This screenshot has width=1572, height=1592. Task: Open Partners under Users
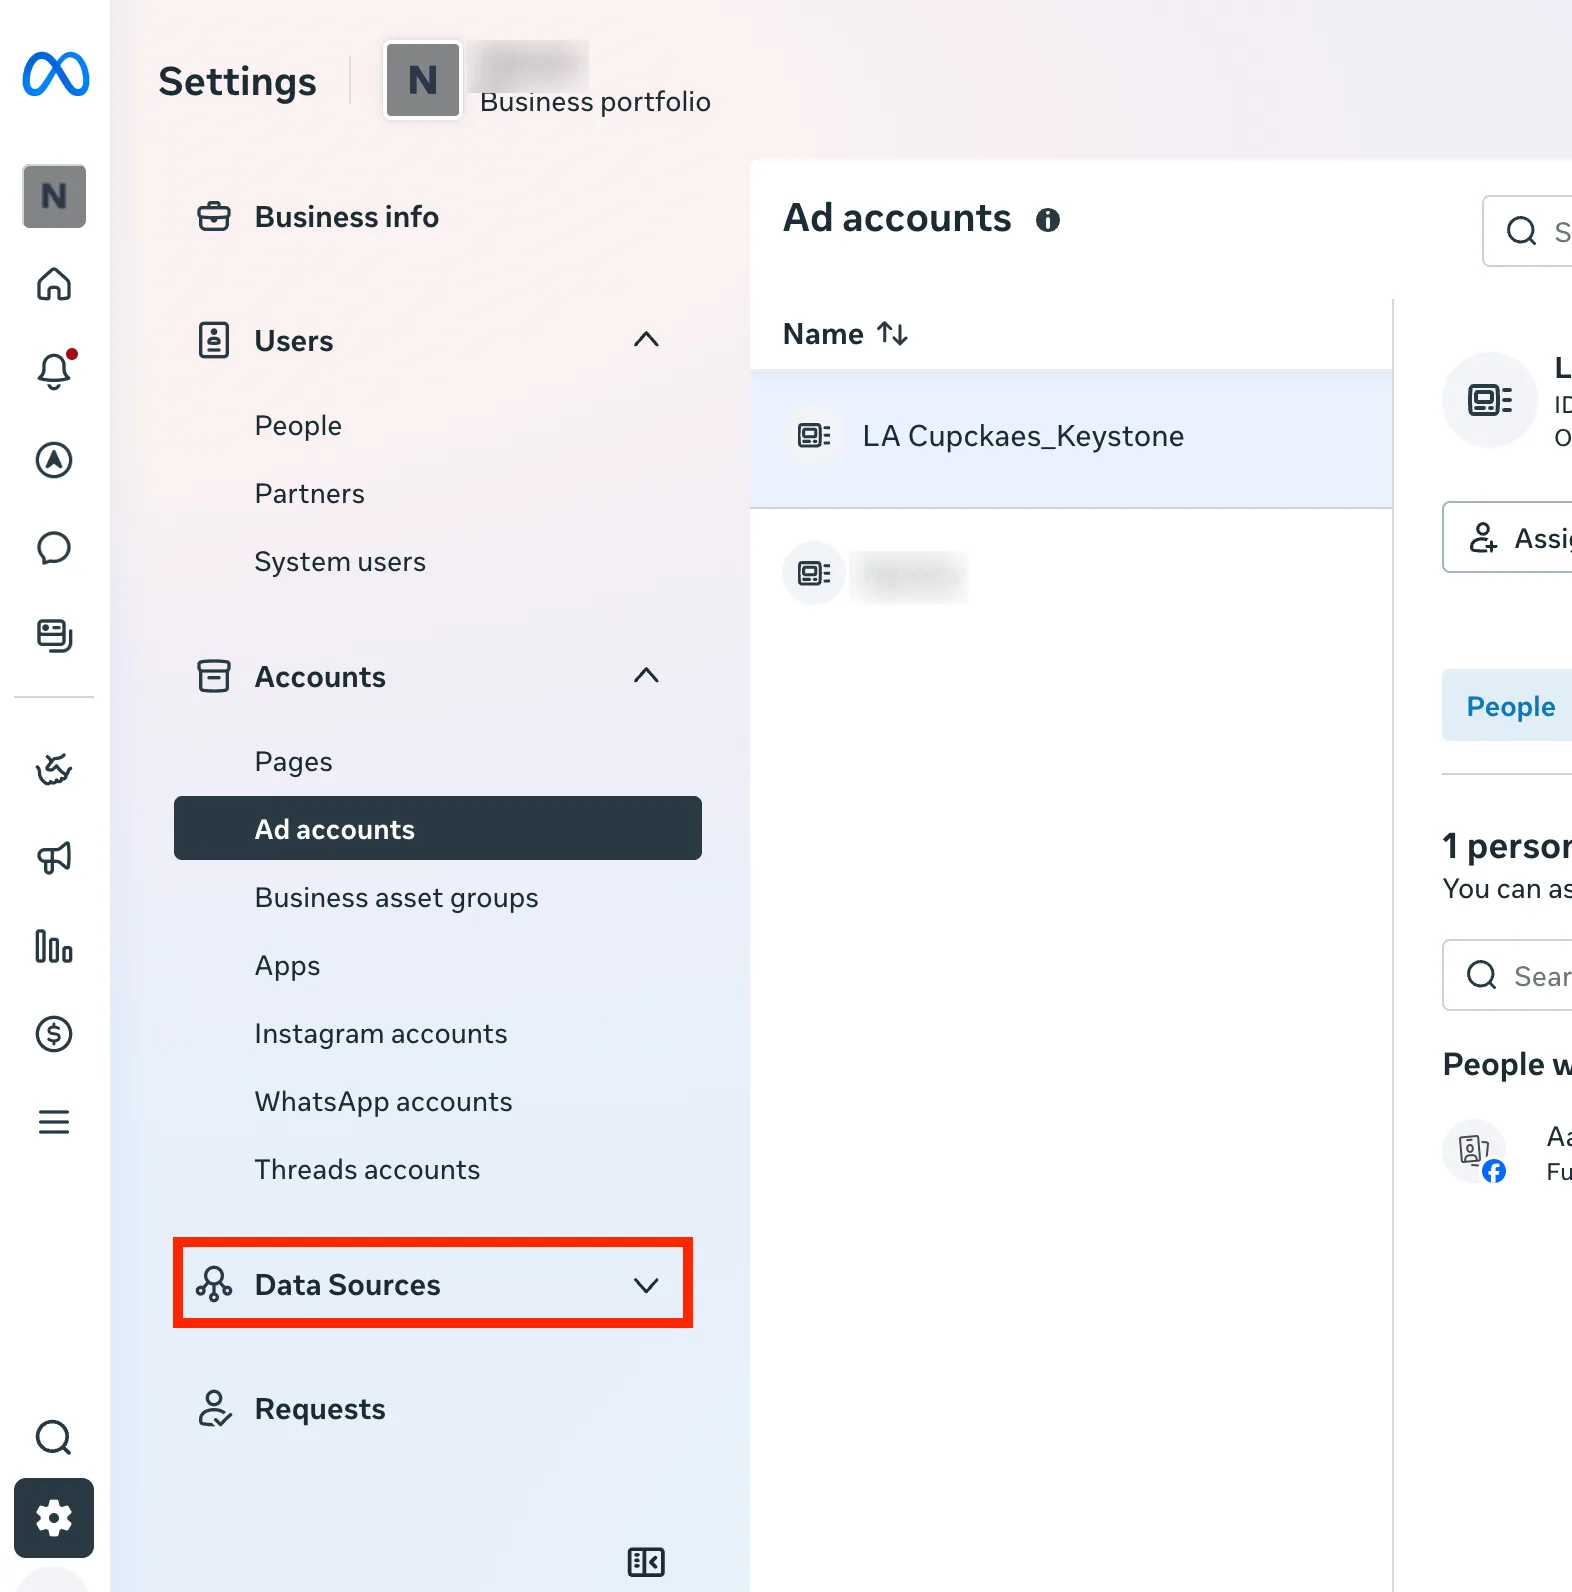coord(310,494)
